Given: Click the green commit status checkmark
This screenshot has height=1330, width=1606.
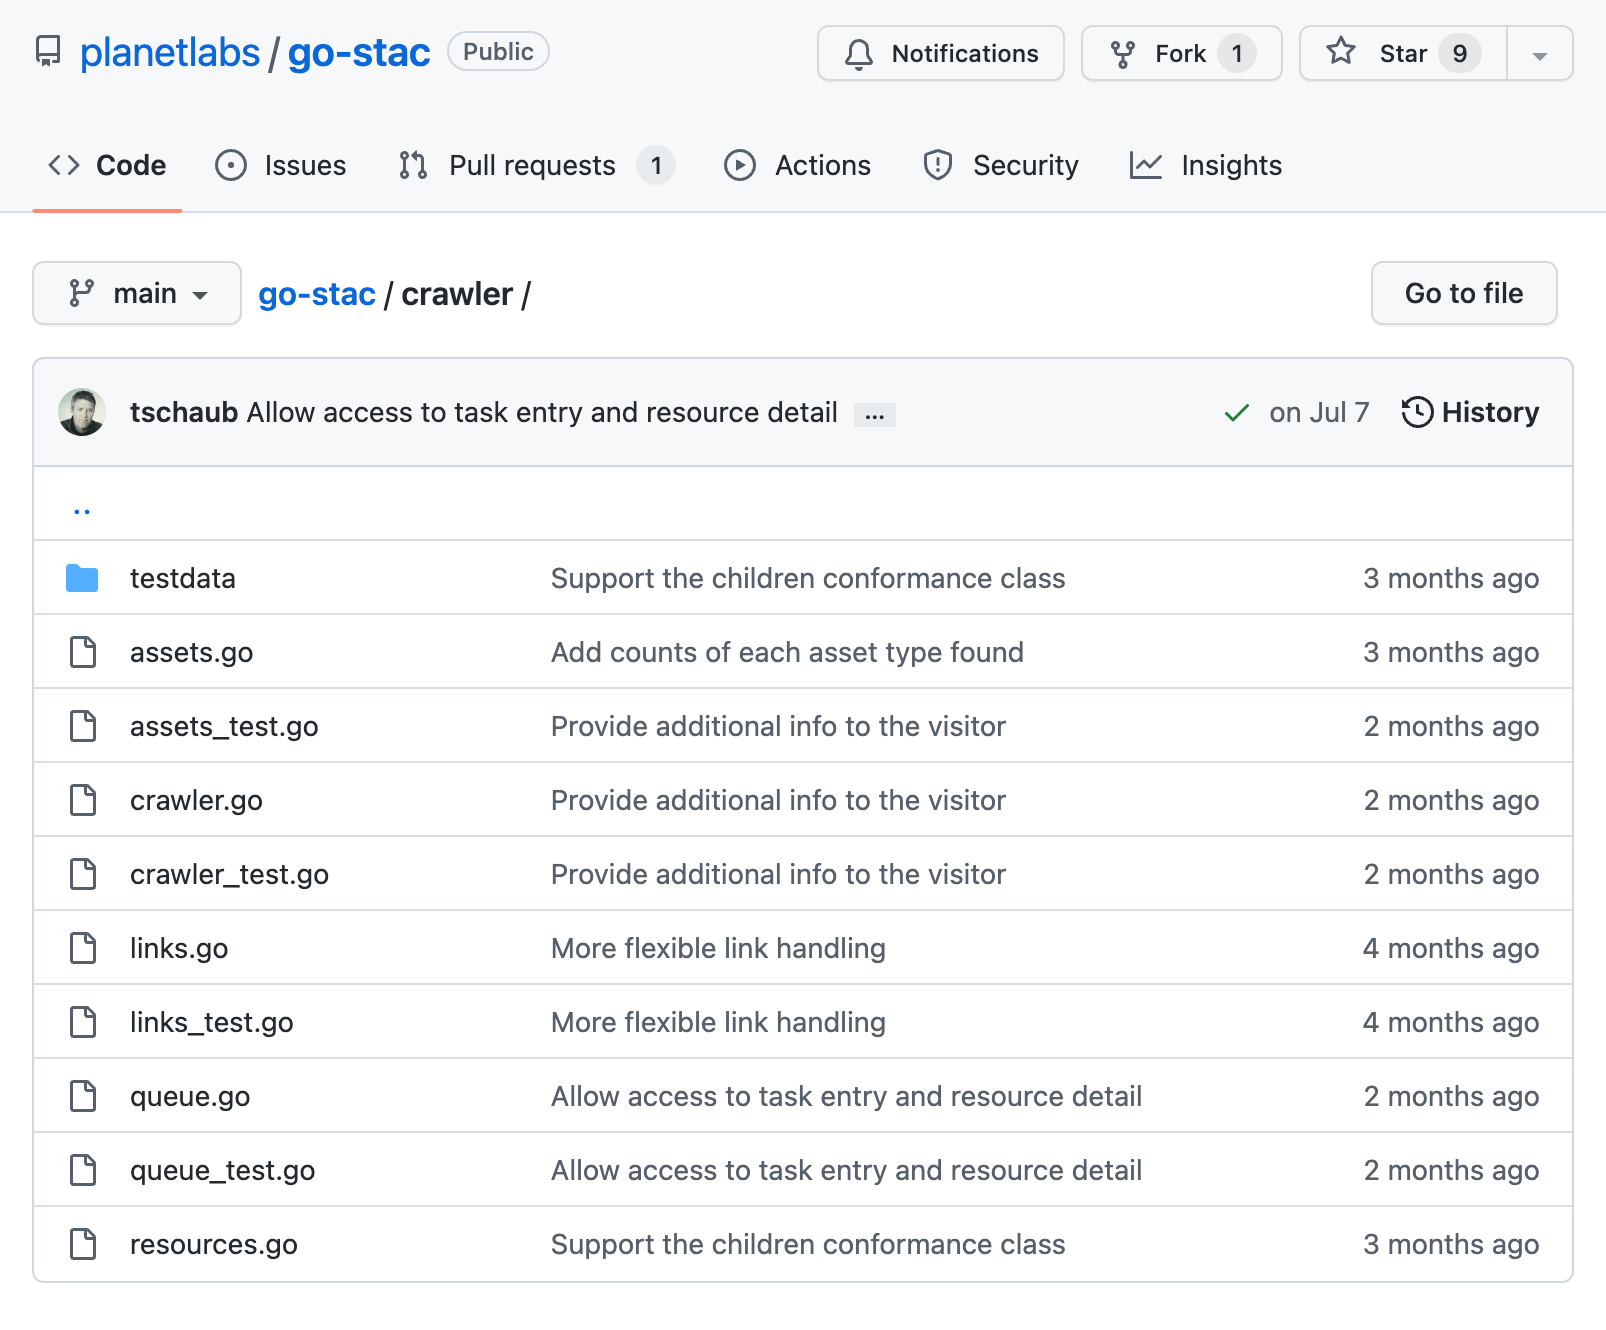Looking at the screenshot, I should click(1237, 413).
